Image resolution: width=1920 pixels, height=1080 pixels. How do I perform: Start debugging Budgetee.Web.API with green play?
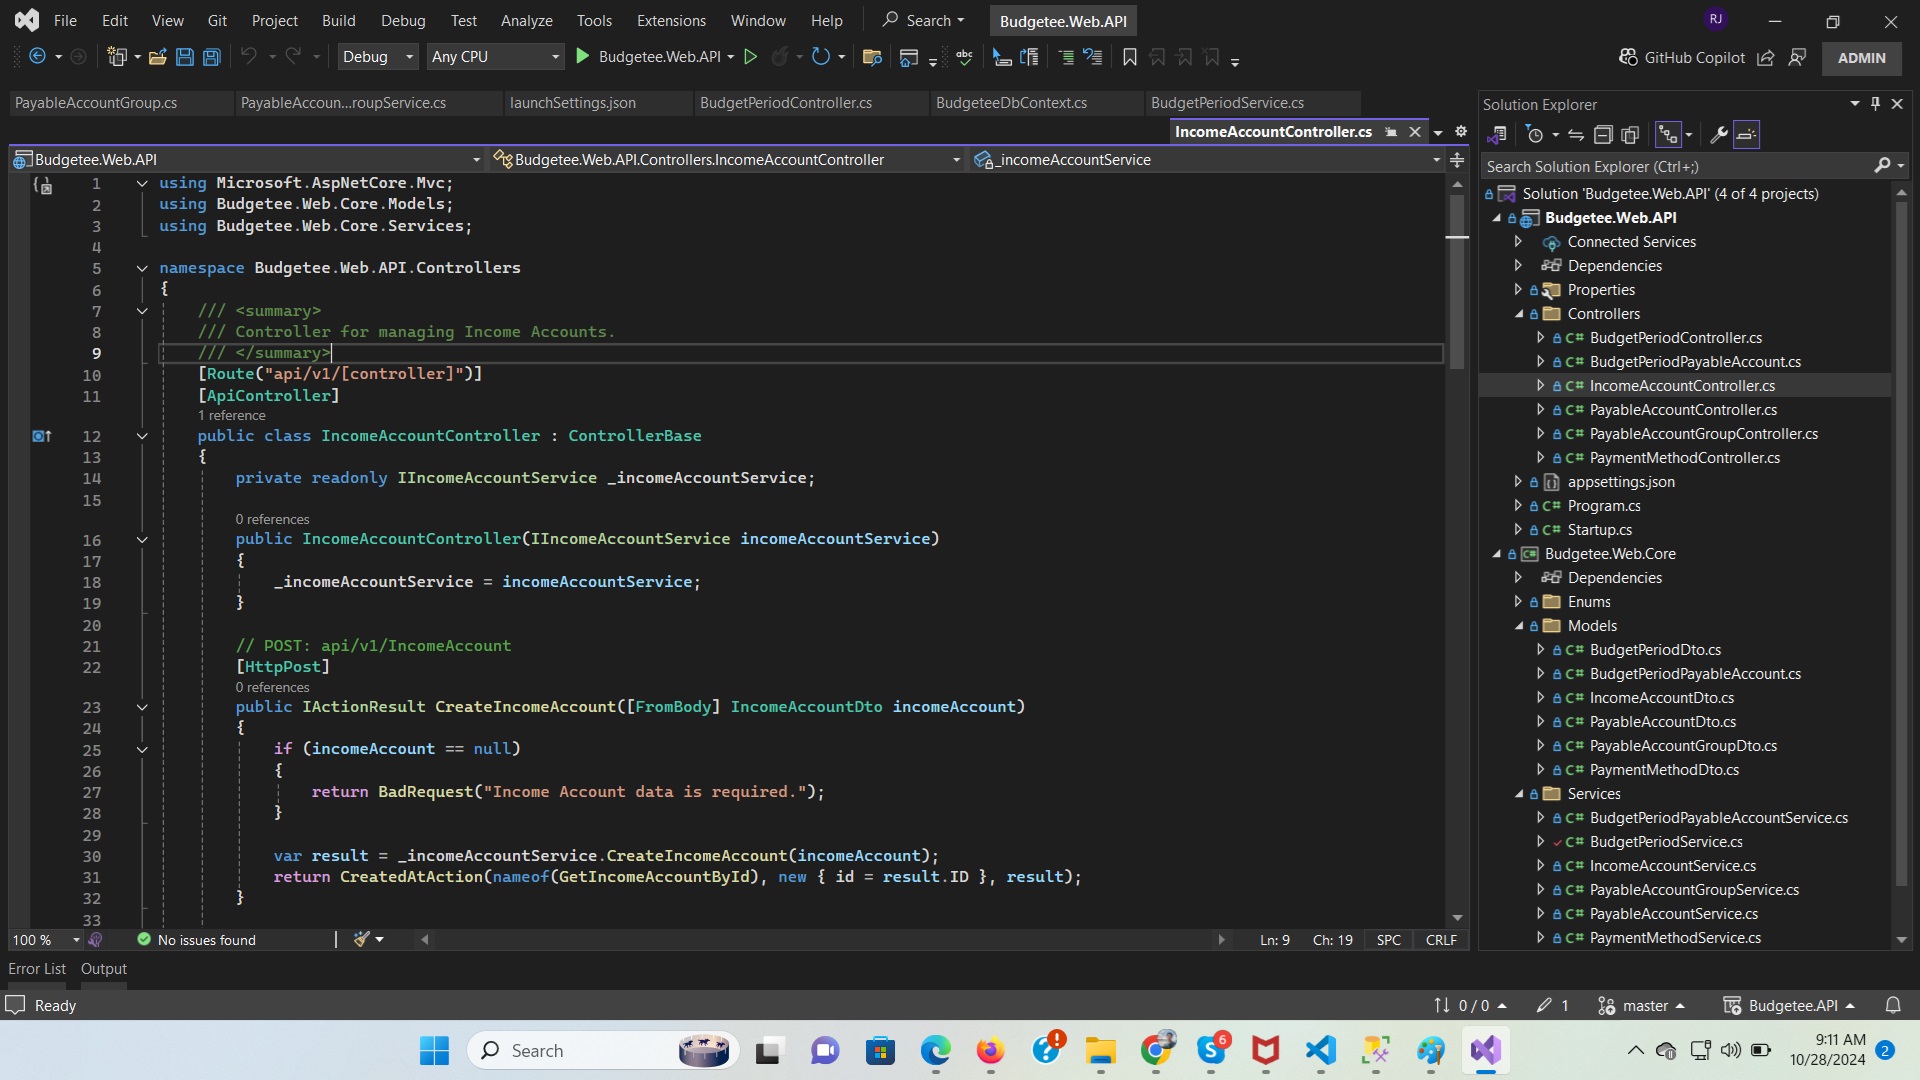coord(583,57)
